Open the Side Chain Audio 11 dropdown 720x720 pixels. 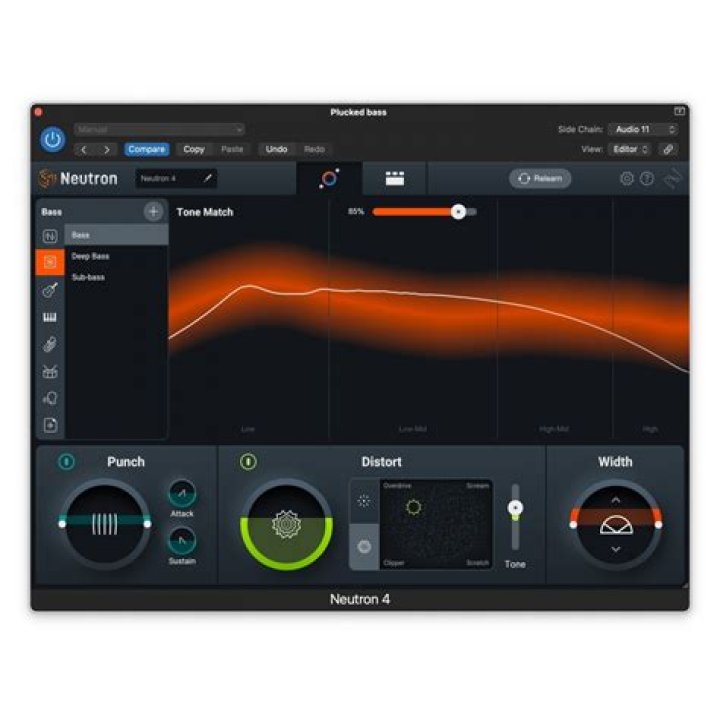click(x=643, y=129)
